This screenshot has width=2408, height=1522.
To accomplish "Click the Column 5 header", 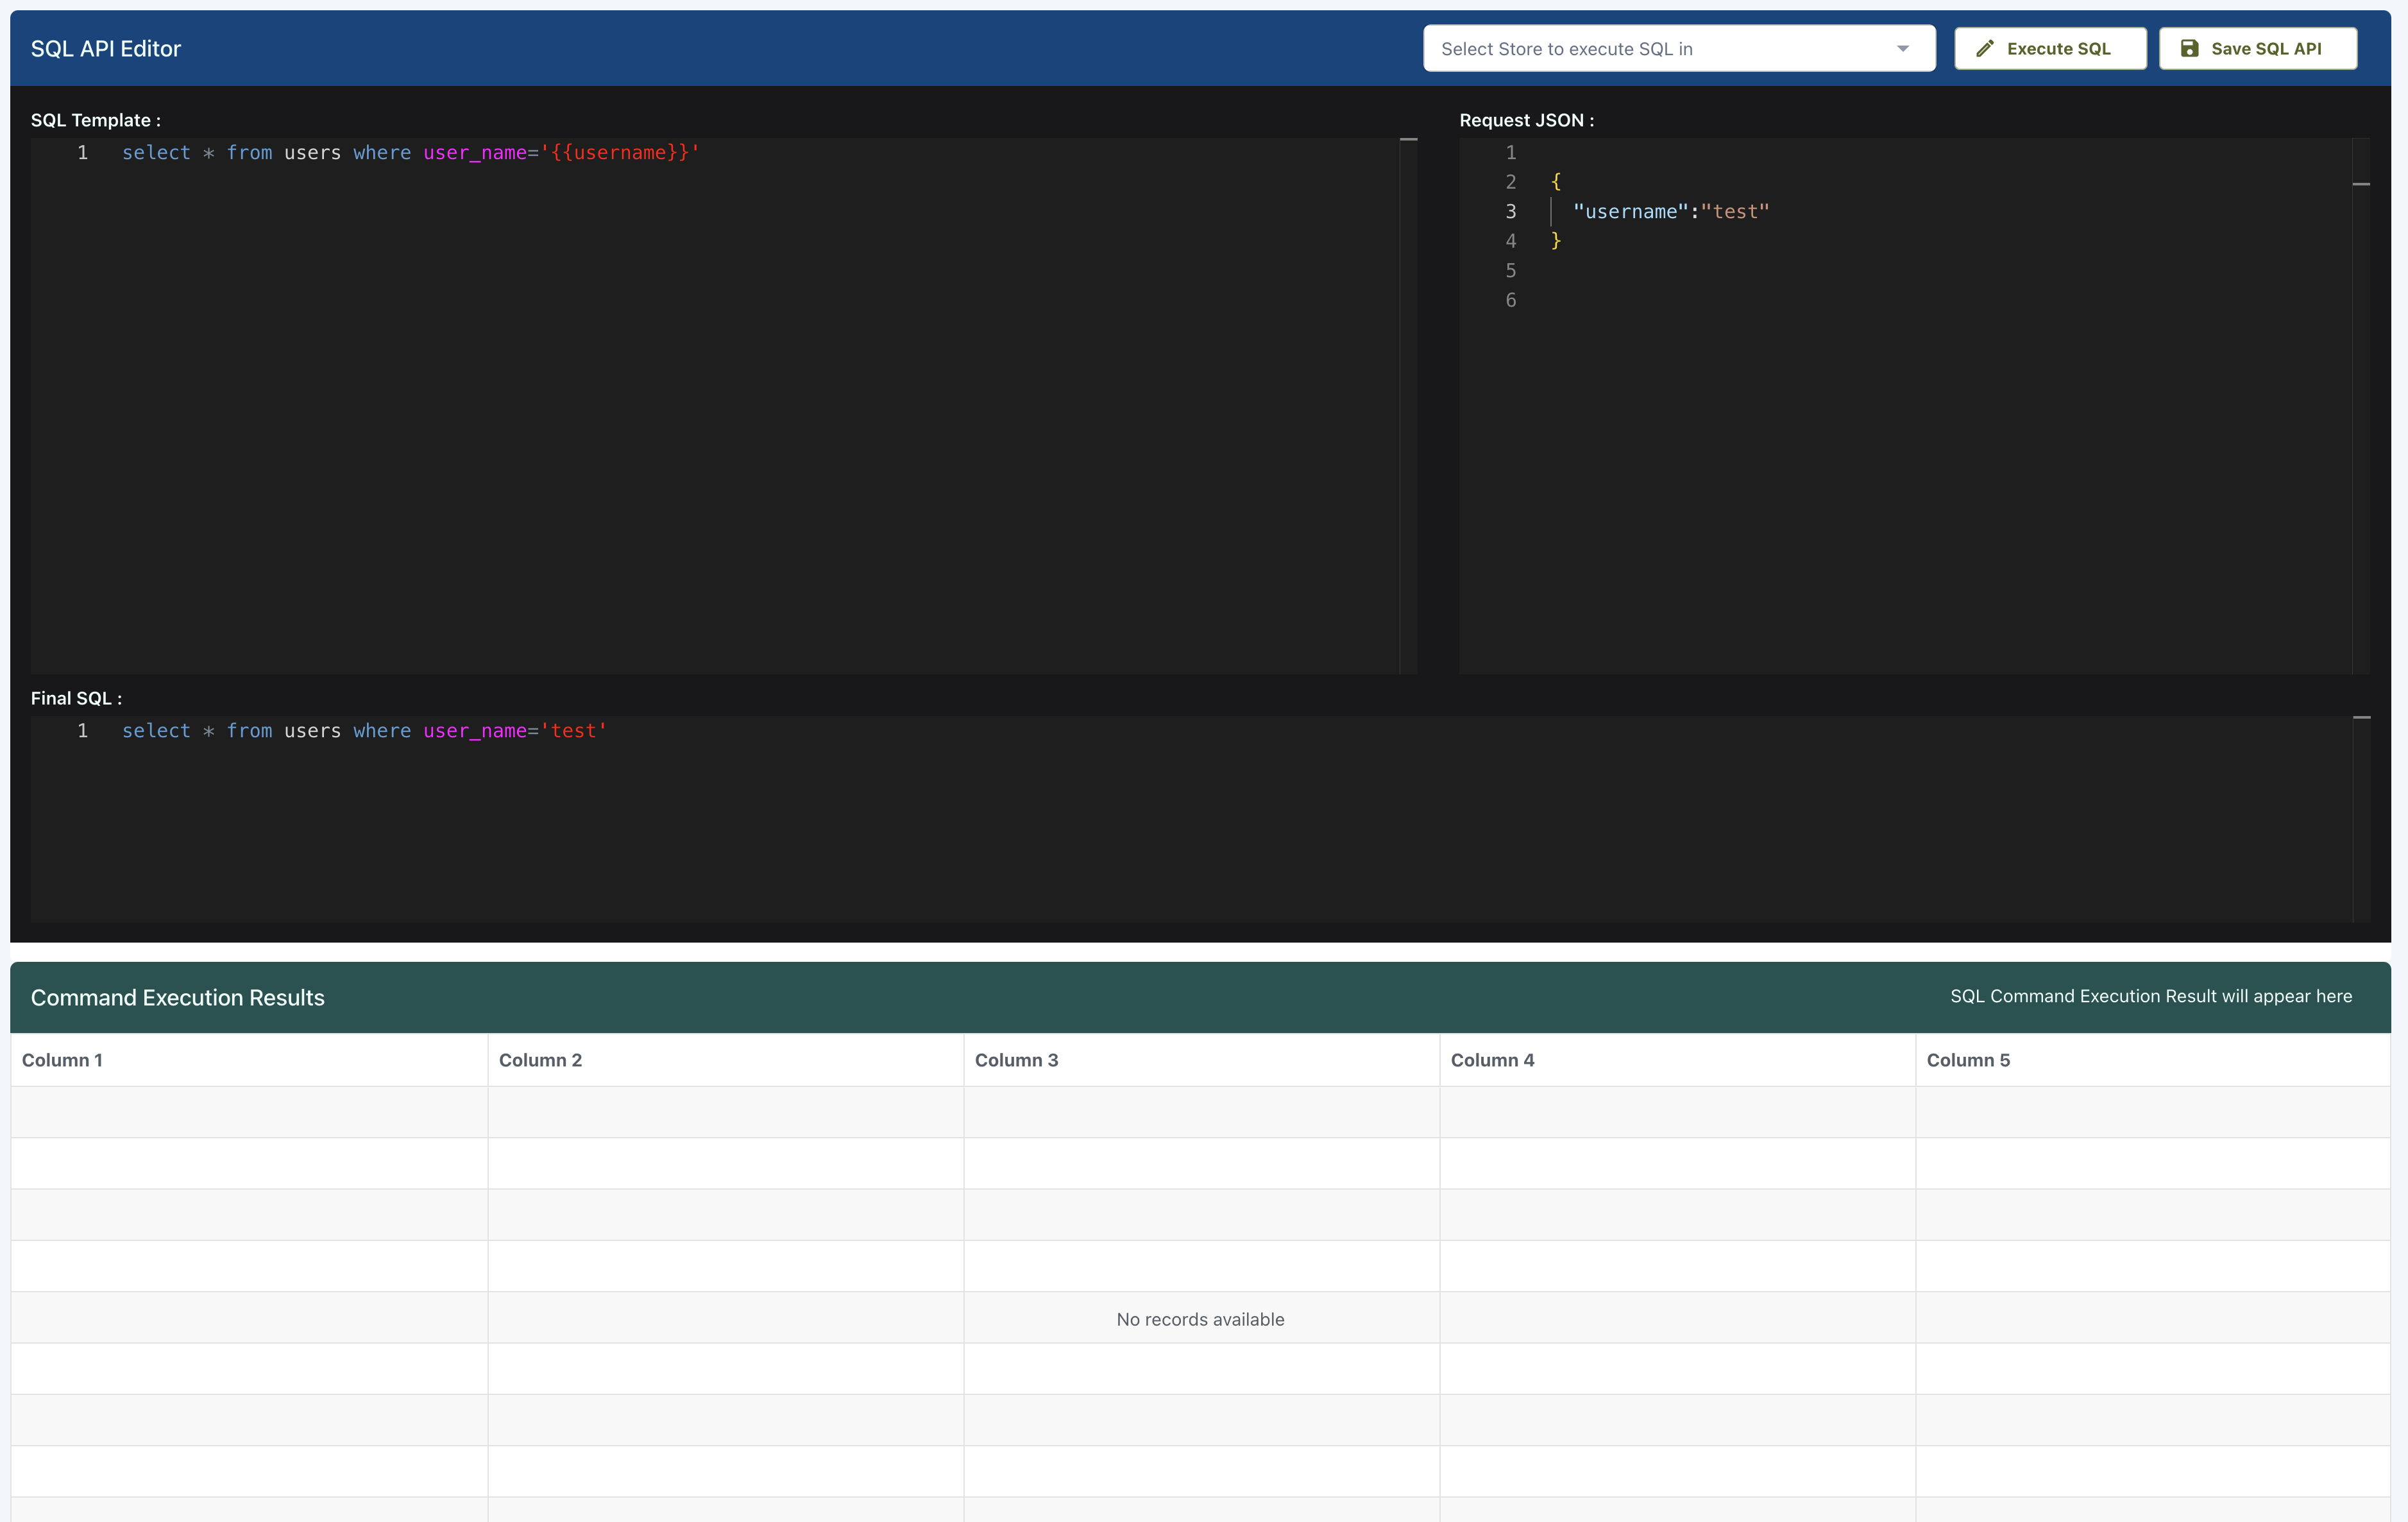I will pyautogui.click(x=1968, y=1060).
